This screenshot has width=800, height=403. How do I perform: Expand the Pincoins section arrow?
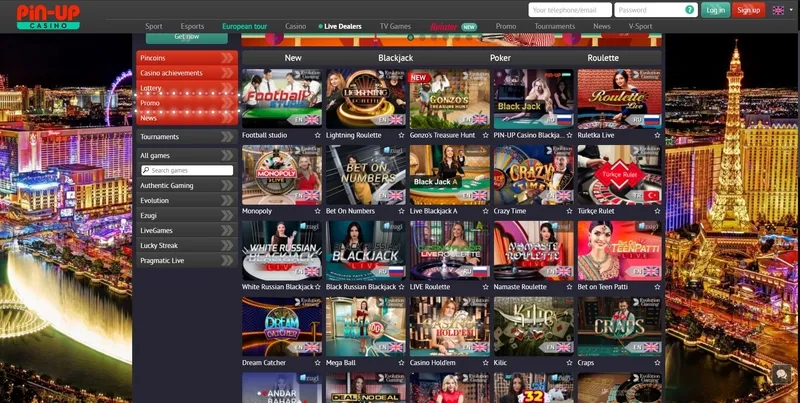(227, 58)
